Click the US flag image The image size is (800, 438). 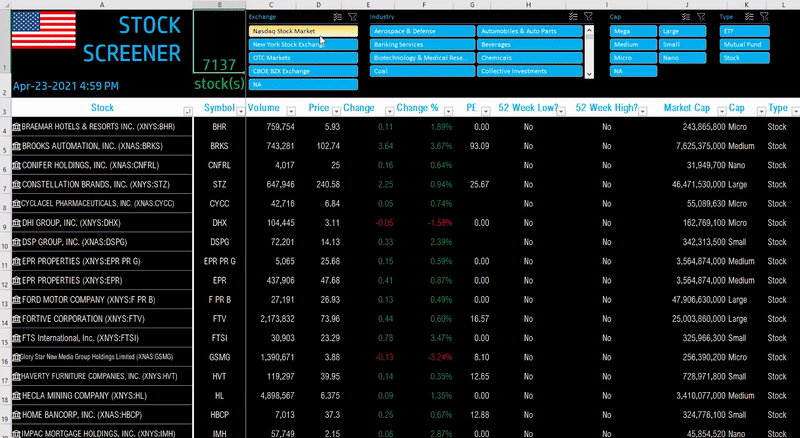44,30
